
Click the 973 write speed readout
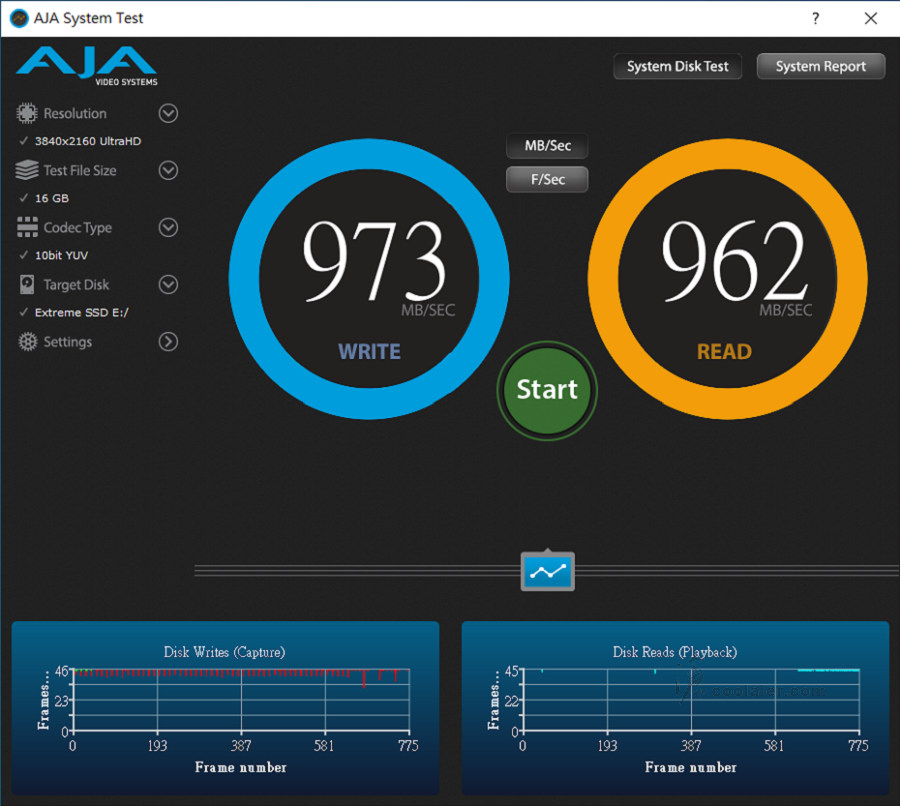374,261
